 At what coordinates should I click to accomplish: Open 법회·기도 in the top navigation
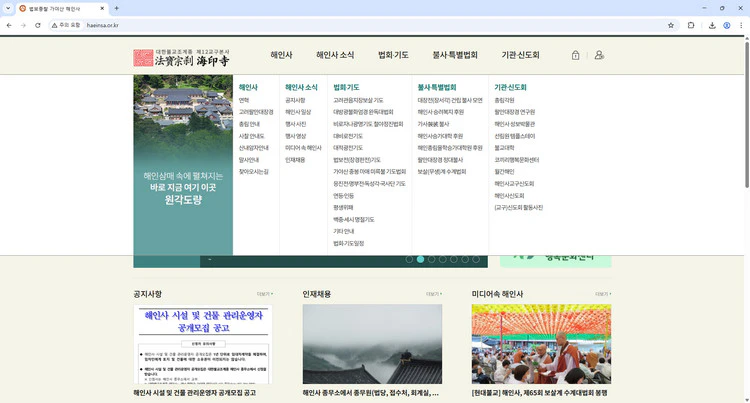393,55
